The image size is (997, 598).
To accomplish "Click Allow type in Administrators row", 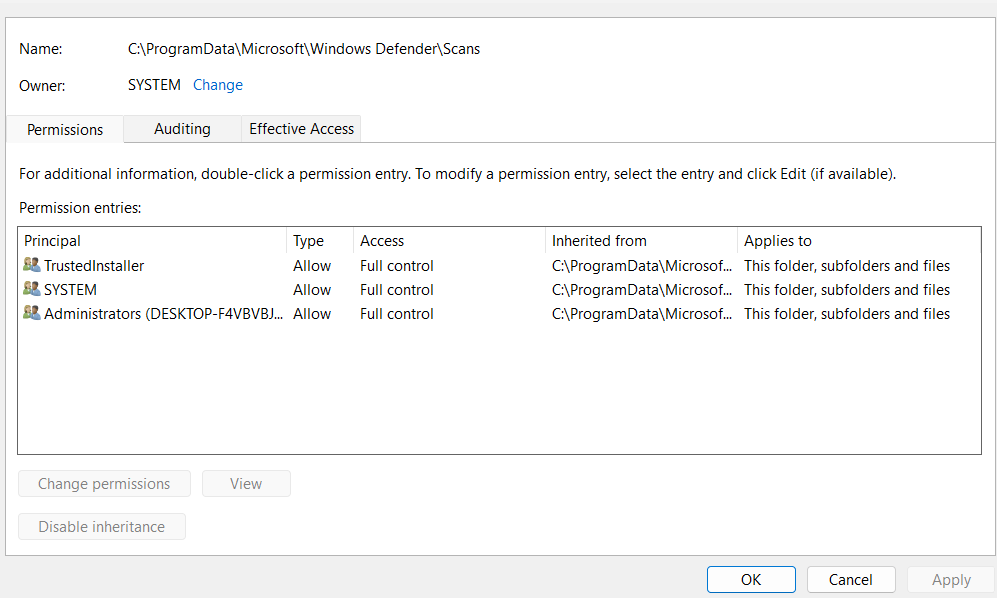I will [312, 314].
